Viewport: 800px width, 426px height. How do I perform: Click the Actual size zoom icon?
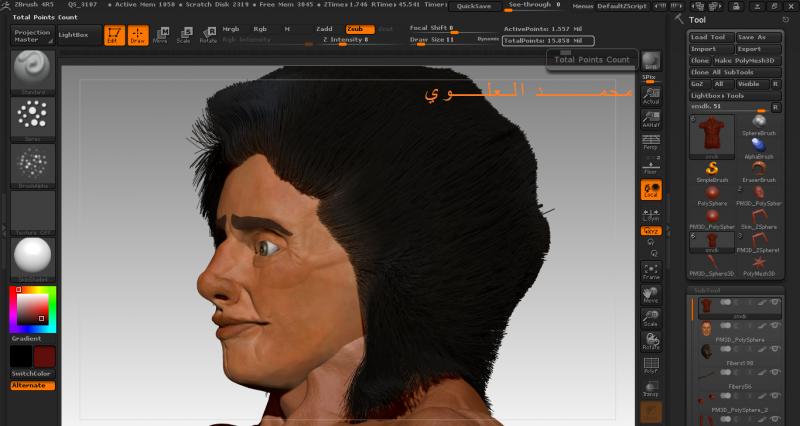(651, 95)
